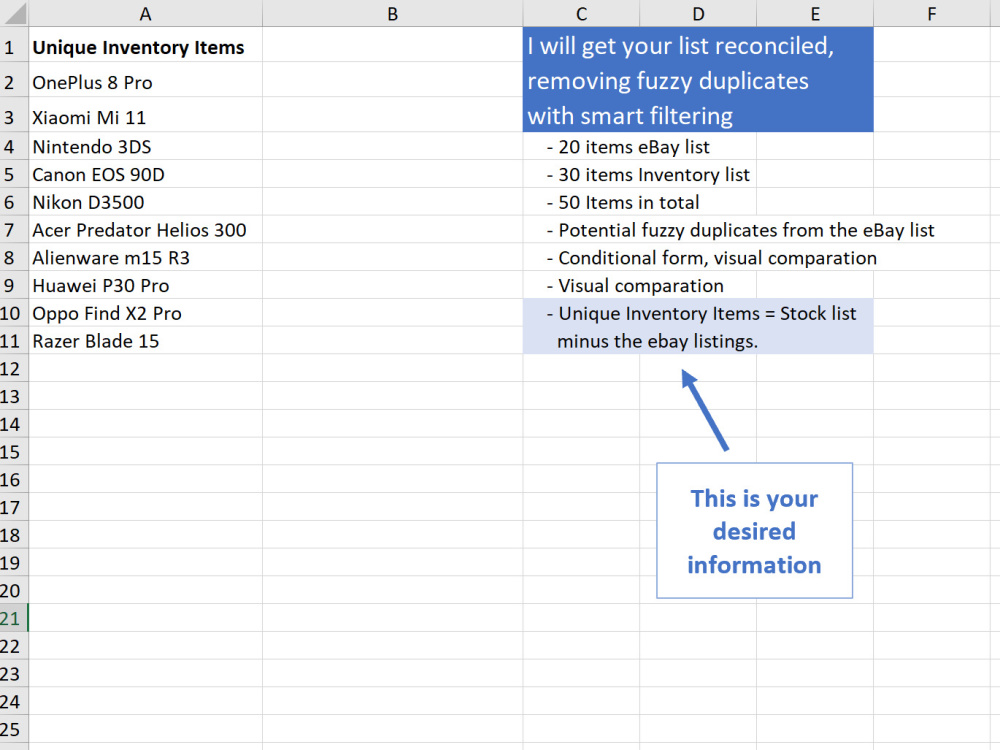Select the 'Xiaomi Mi 11' cell
The image size is (1000, 750).
click(145, 117)
